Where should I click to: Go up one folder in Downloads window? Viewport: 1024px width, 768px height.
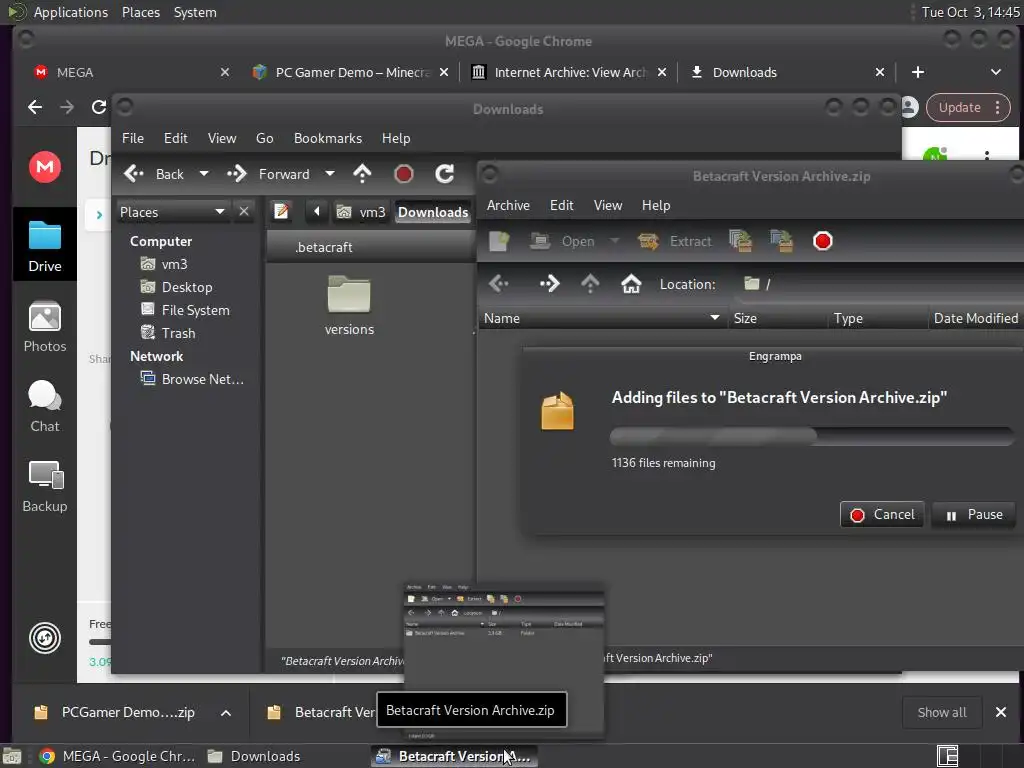362,174
